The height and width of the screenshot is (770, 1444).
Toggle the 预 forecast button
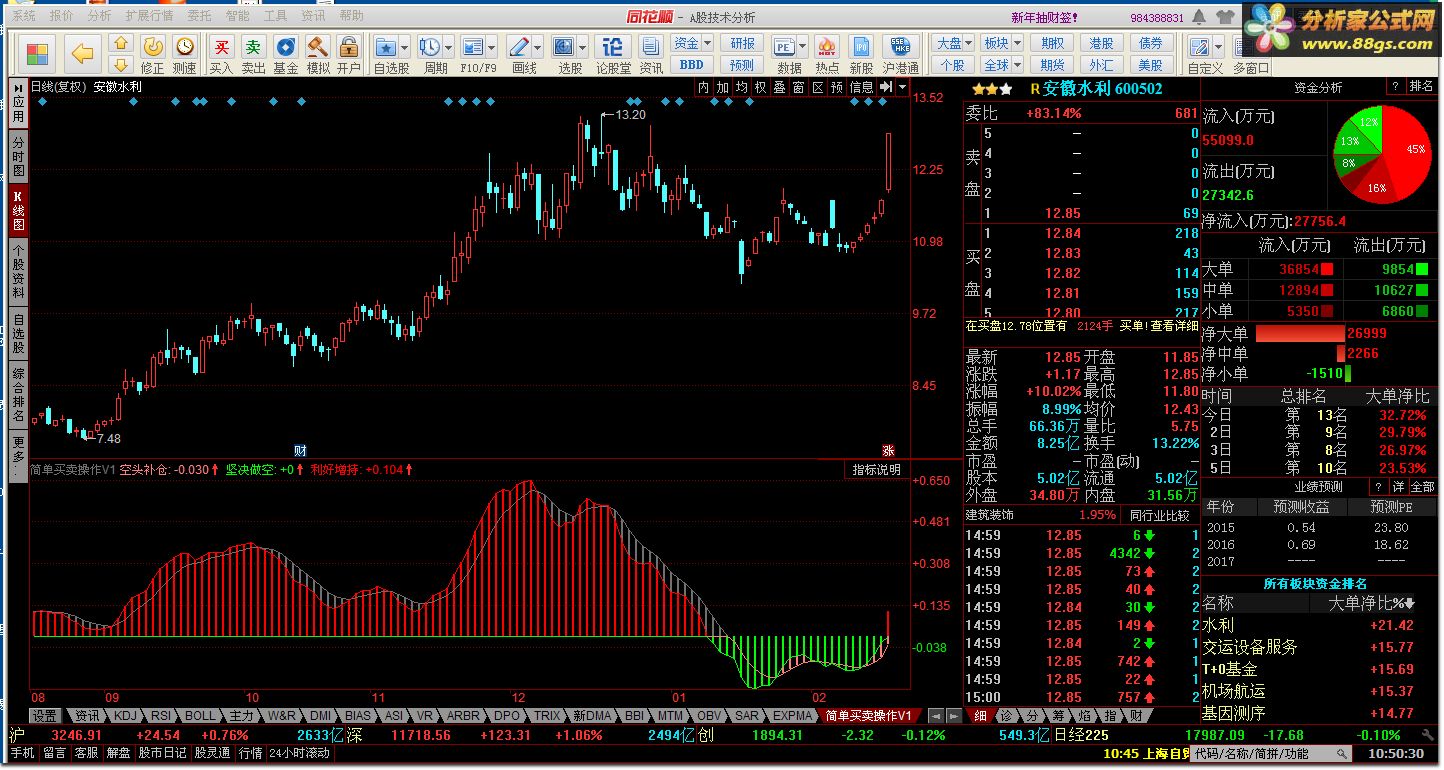point(837,88)
